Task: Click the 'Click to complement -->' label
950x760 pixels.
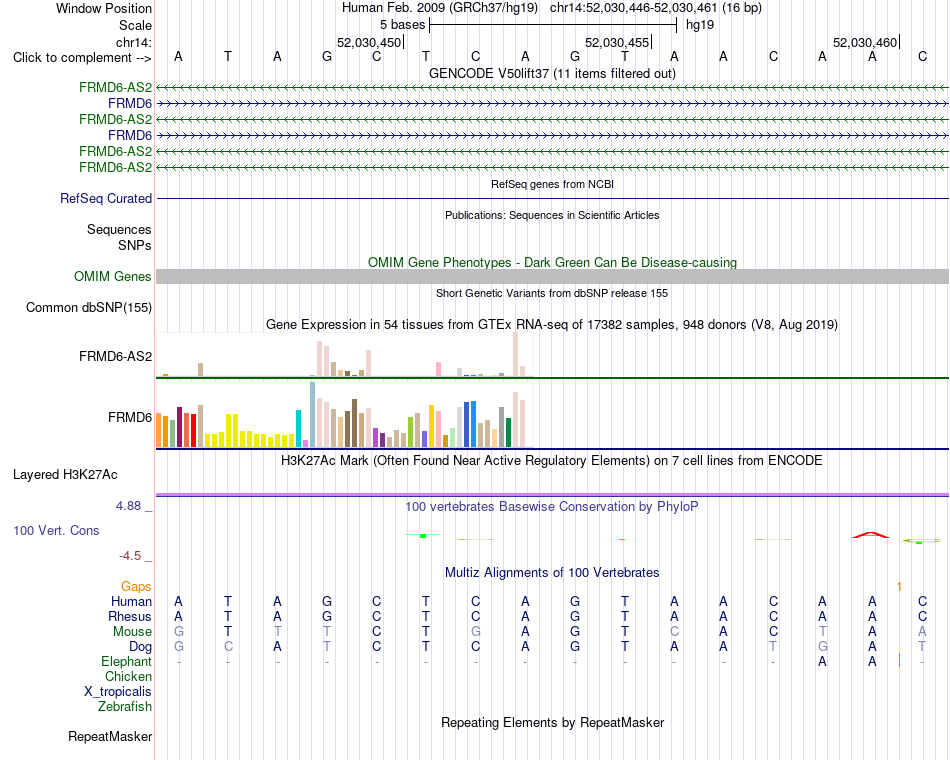Action: pos(82,58)
